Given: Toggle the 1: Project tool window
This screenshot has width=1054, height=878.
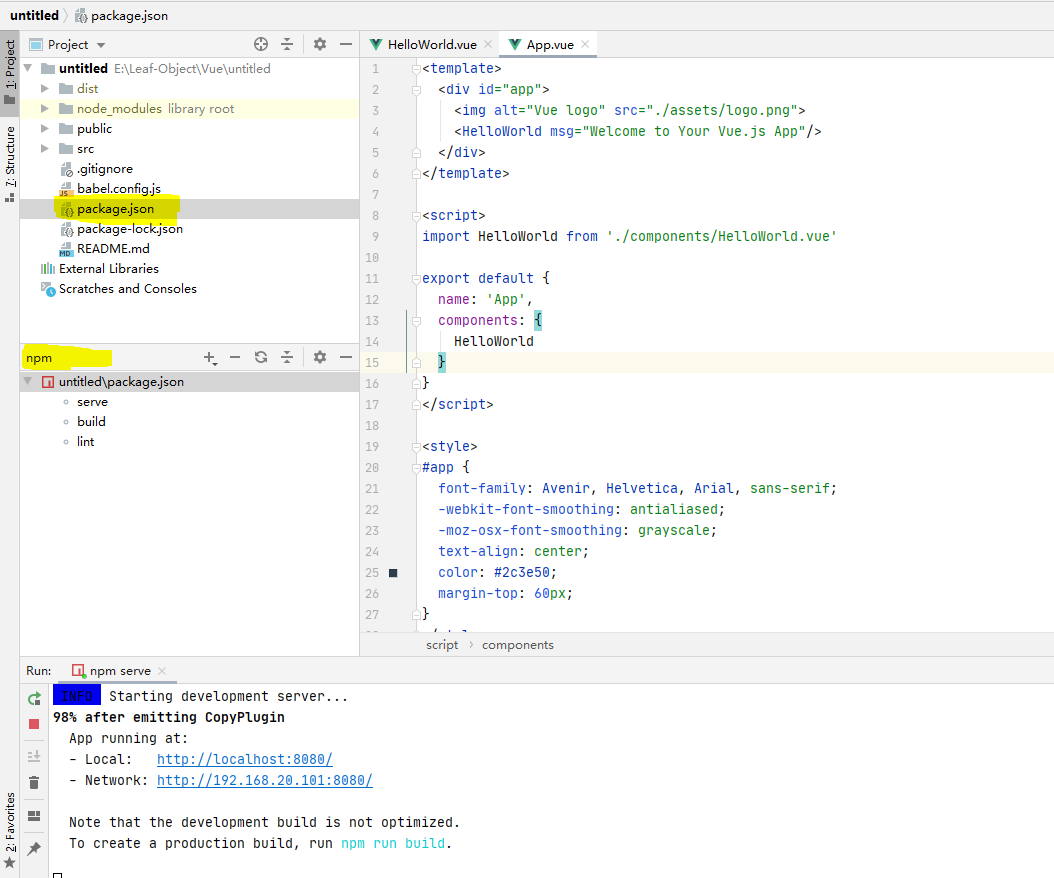Looking at the screenshot, I should [x=10, y=72].
